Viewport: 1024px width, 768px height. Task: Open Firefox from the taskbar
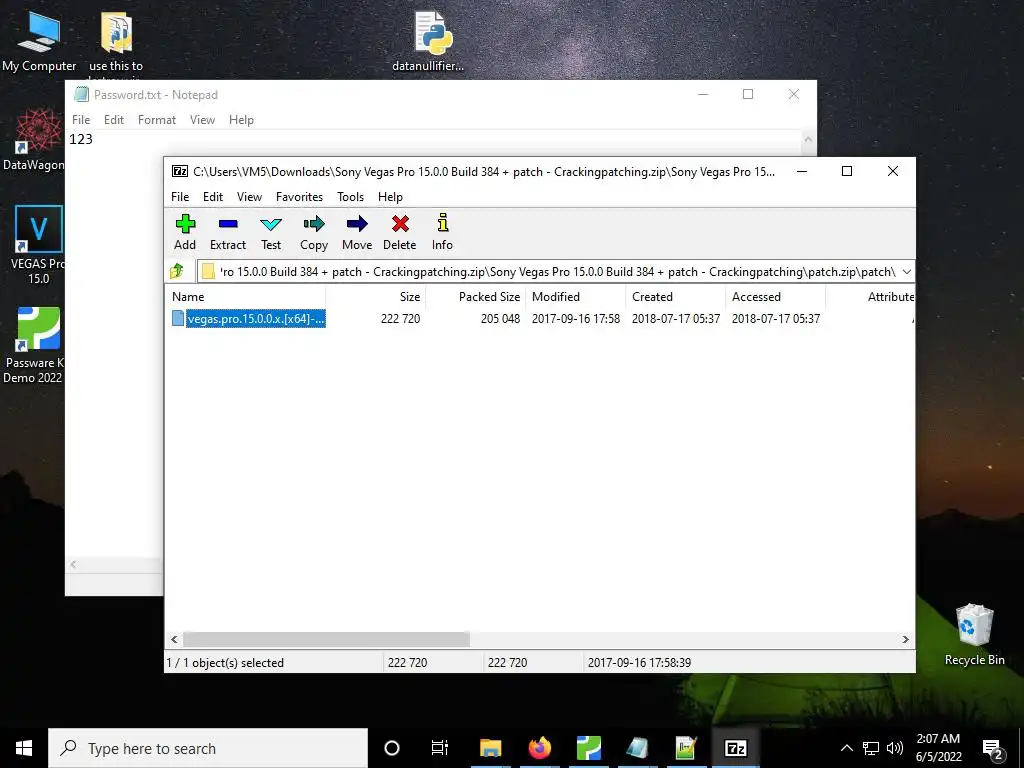(x=539, y=748)
